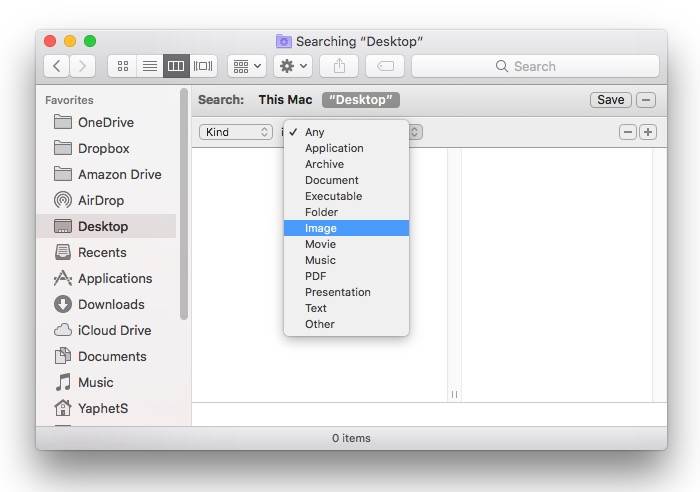Viewport: 700px width, 492px height.
Task: Minimize the Finder window
Action: 70,41
